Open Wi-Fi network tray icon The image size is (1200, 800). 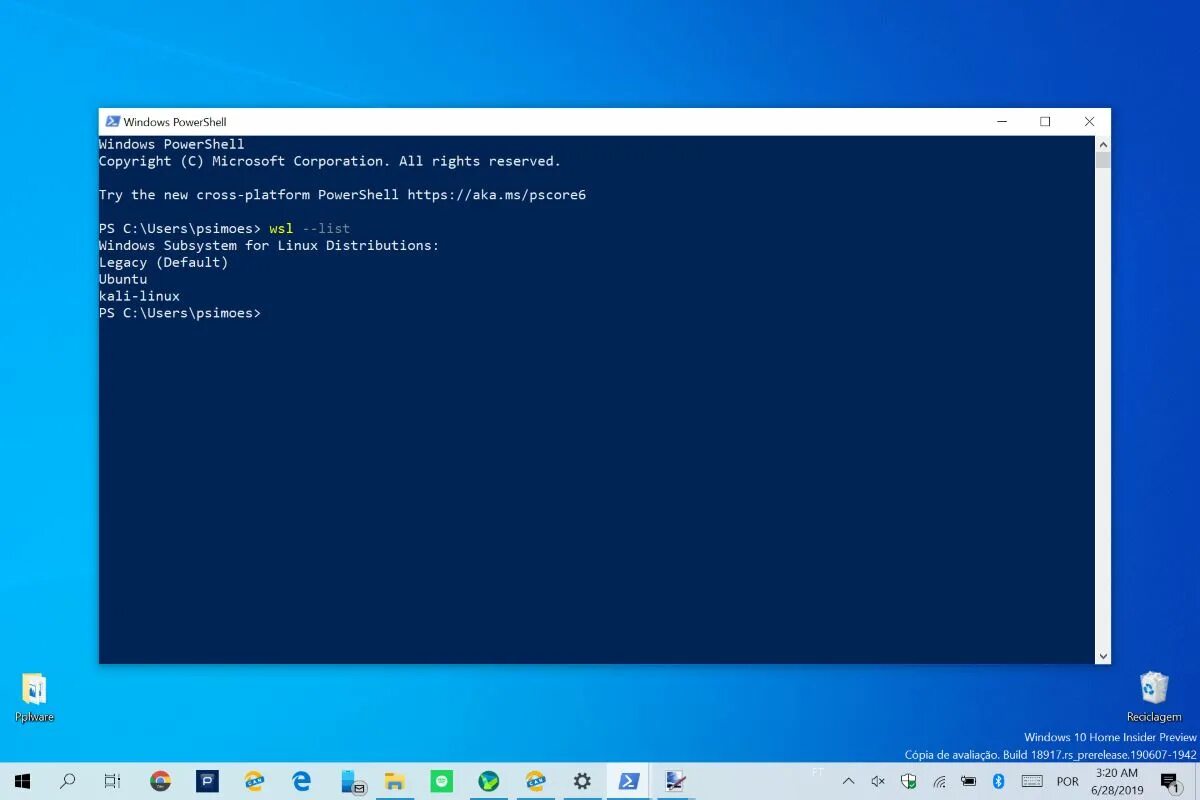coord(939,781)
